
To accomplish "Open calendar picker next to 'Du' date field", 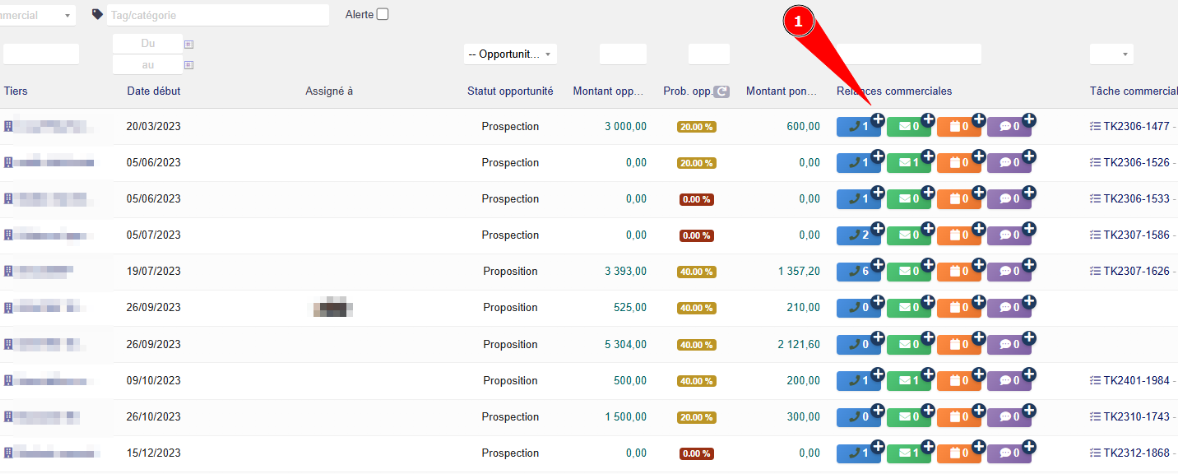I will [x=188, y=45].
